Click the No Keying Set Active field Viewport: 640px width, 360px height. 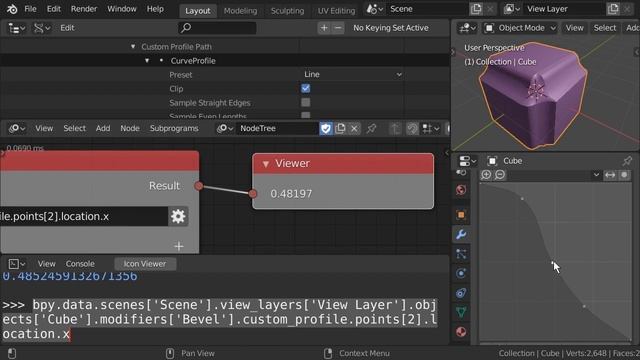(391, 28)
